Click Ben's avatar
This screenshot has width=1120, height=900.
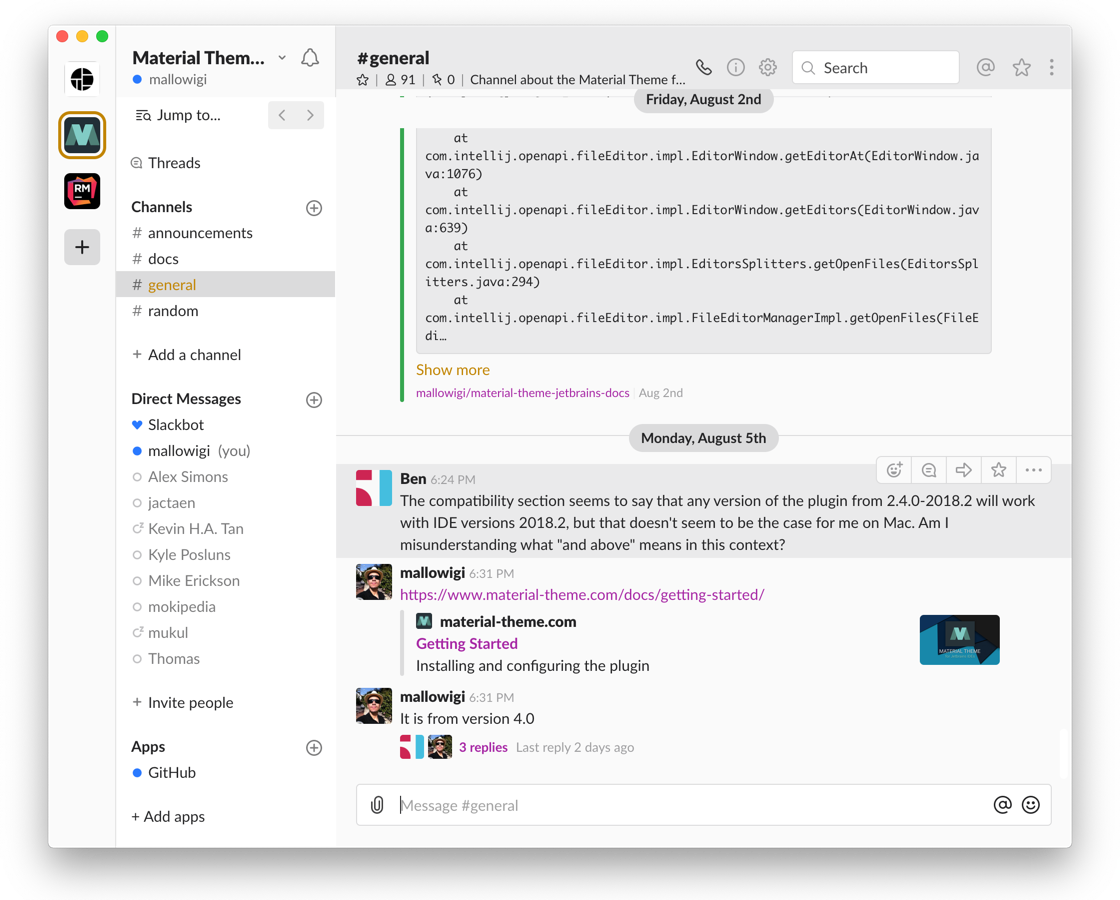[374, 488]
